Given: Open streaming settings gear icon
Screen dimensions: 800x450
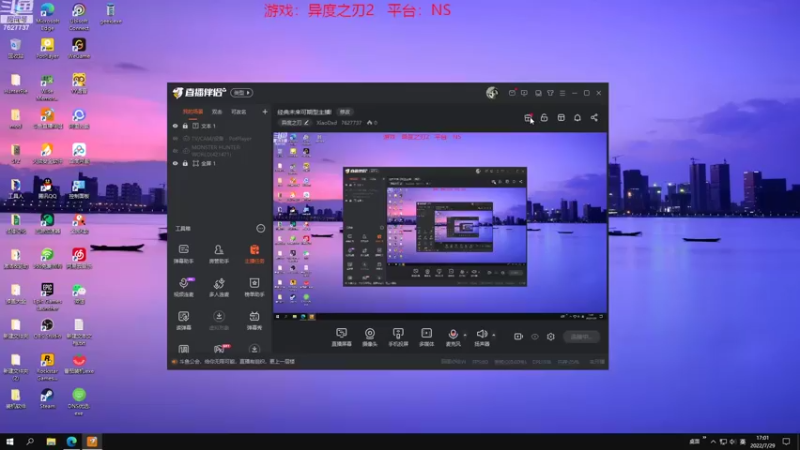Looking at the screenshot, I should point(551,337).
